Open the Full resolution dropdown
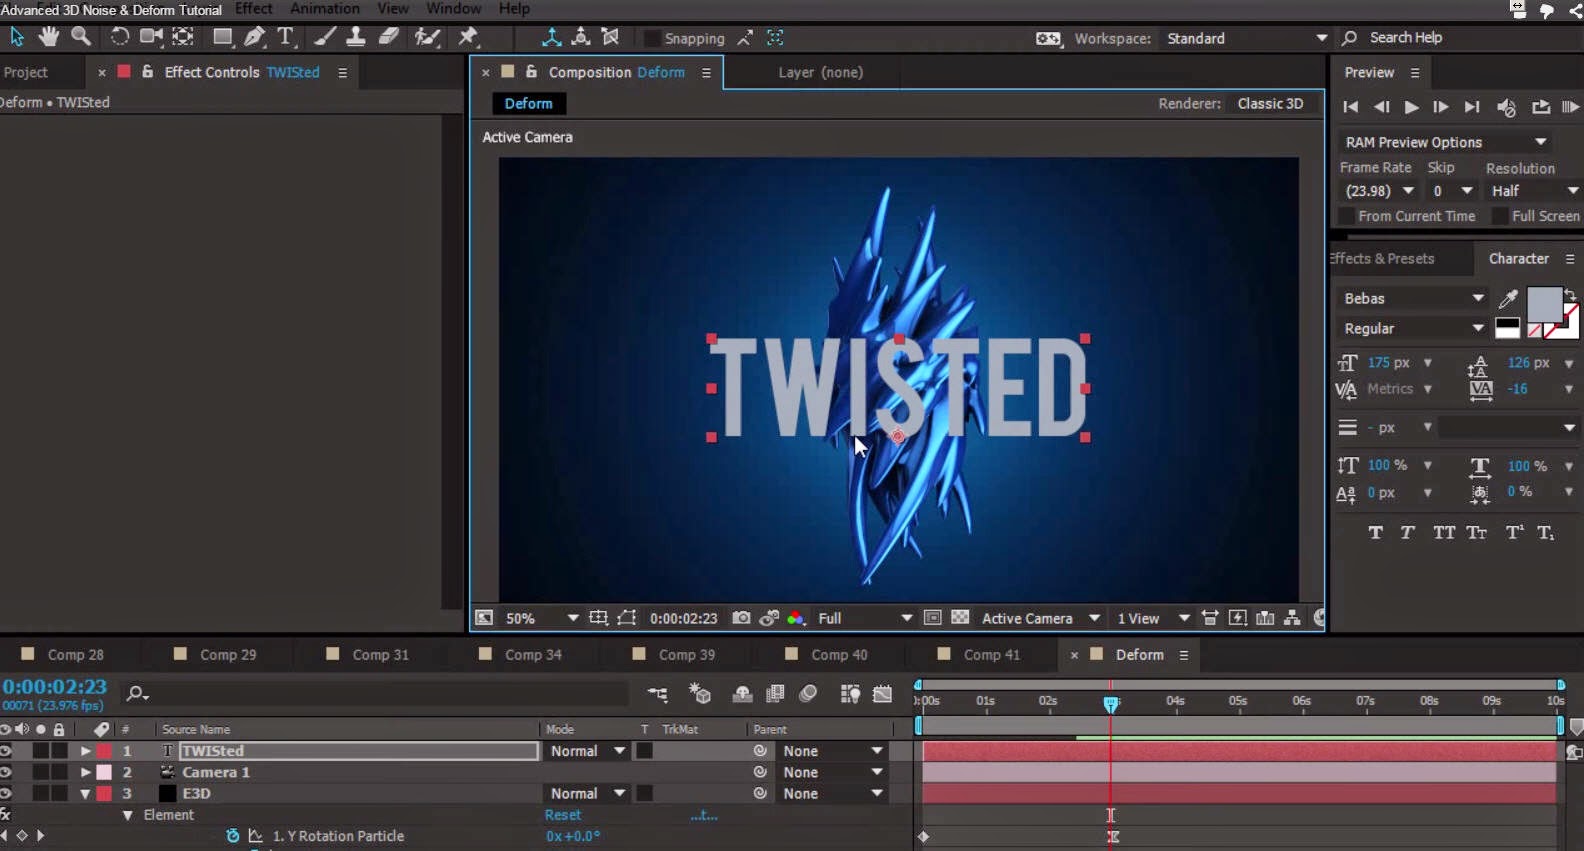Image resolution: width=1584 pixels, height=851 pixels. (864, 618)
